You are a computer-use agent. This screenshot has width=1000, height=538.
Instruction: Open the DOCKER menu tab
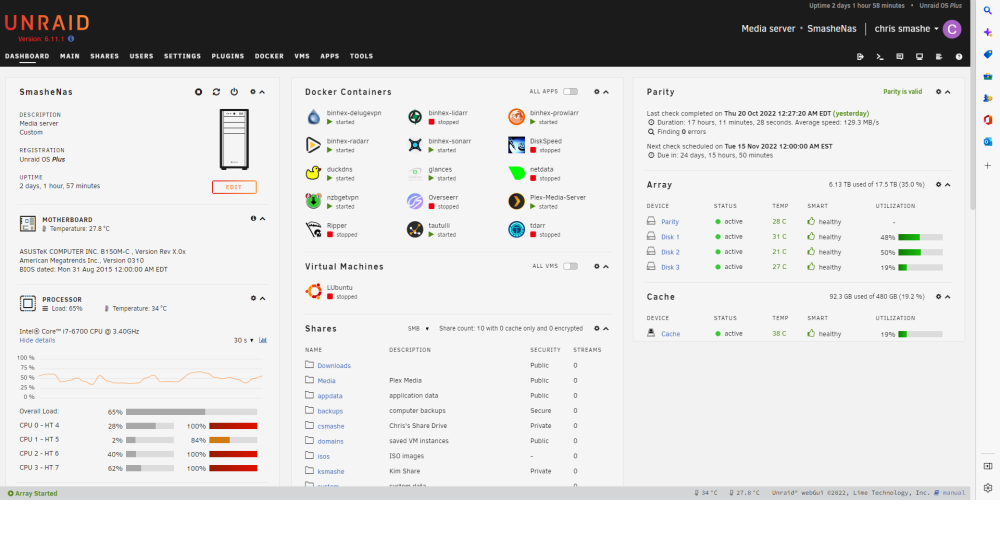269,56
